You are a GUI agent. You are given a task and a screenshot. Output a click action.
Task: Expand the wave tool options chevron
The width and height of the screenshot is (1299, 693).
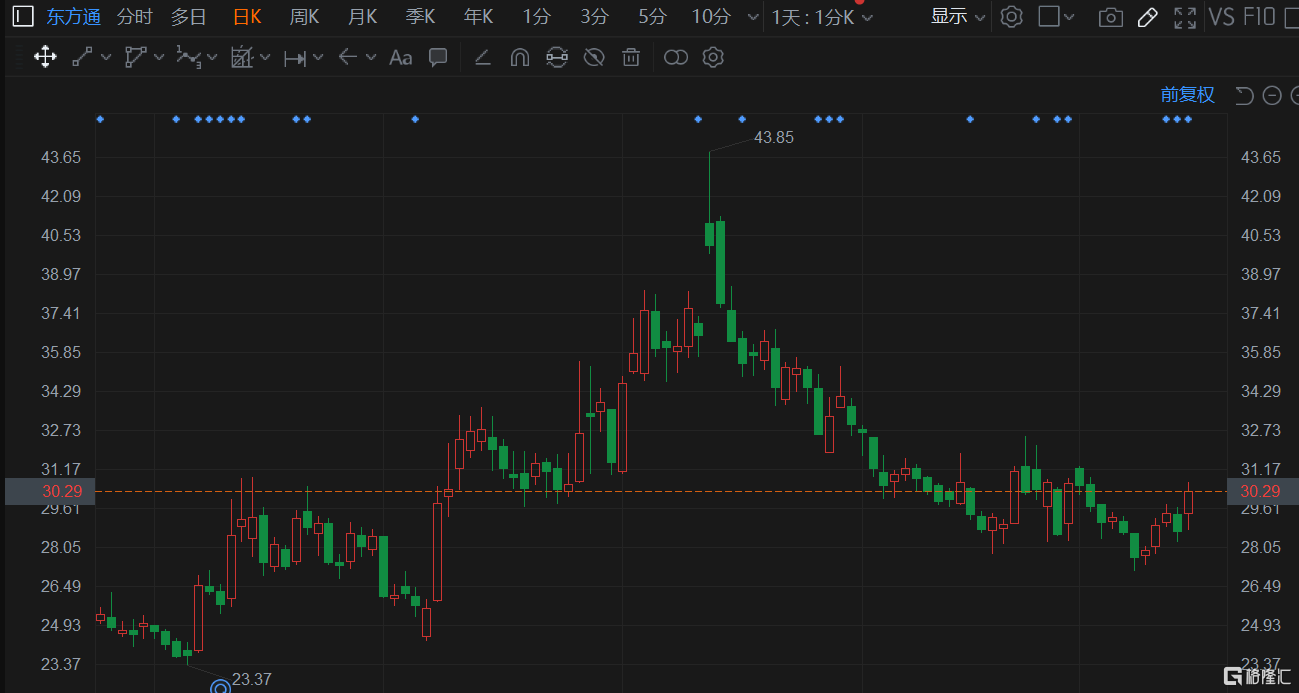(x=212, y=58)
